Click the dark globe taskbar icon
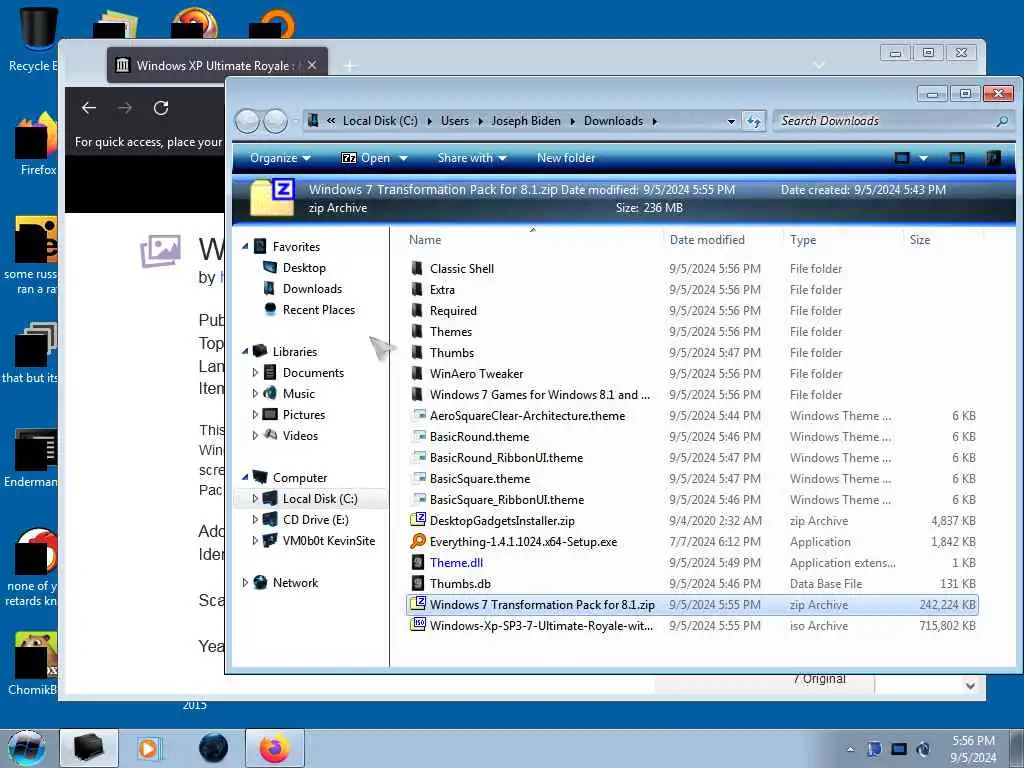Image resolution: width=1024 pixels, height=768 pixels. pyautogui.click(x=214, y=748)
